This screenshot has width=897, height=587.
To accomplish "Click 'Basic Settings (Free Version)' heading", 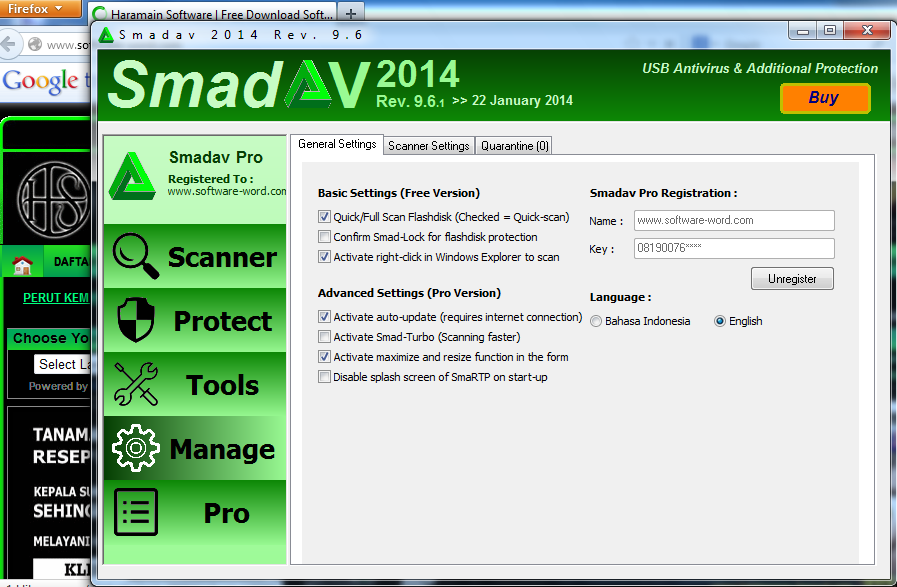I will [399, 193].
